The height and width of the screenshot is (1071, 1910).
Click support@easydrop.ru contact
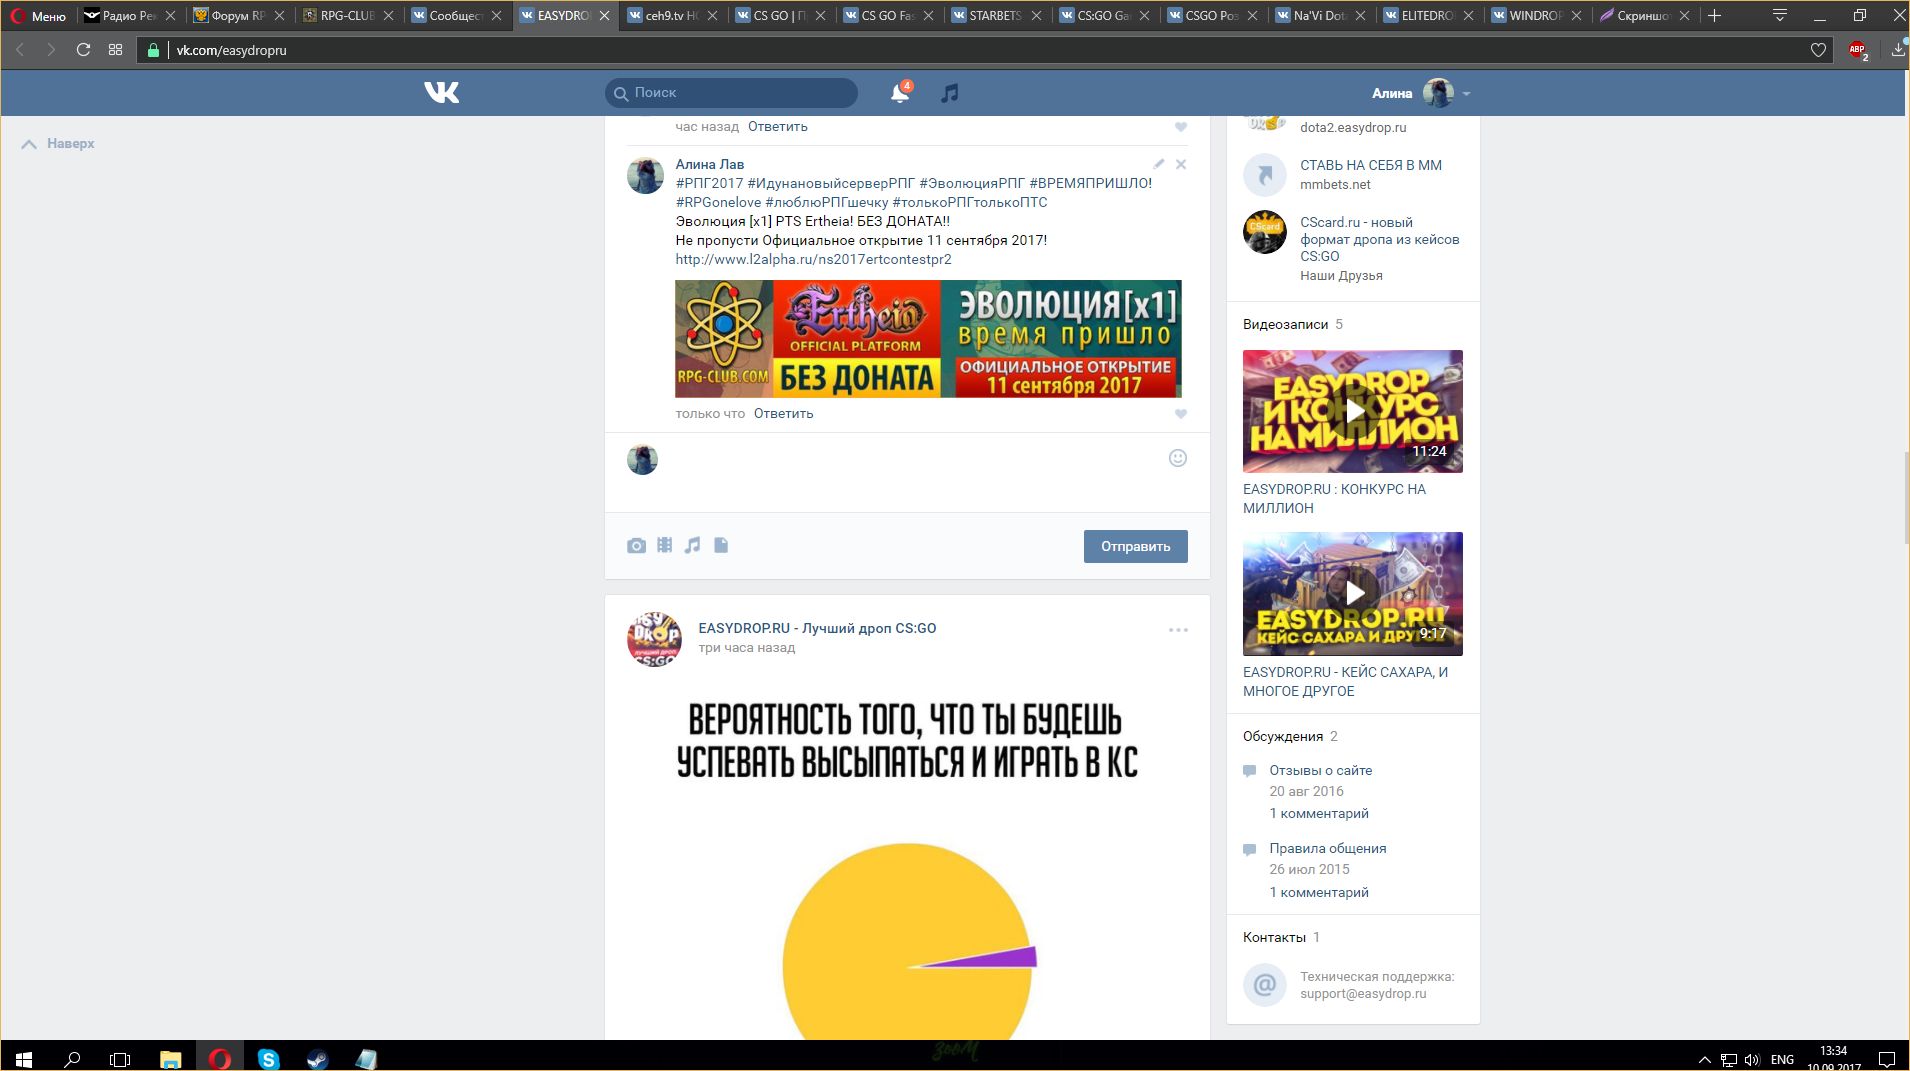click(x=1363, y=994)
